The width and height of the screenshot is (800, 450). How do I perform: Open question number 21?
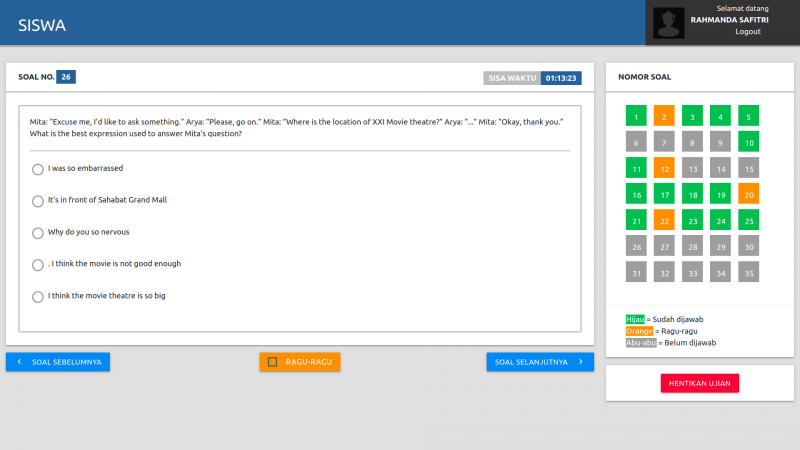[636, 220]
